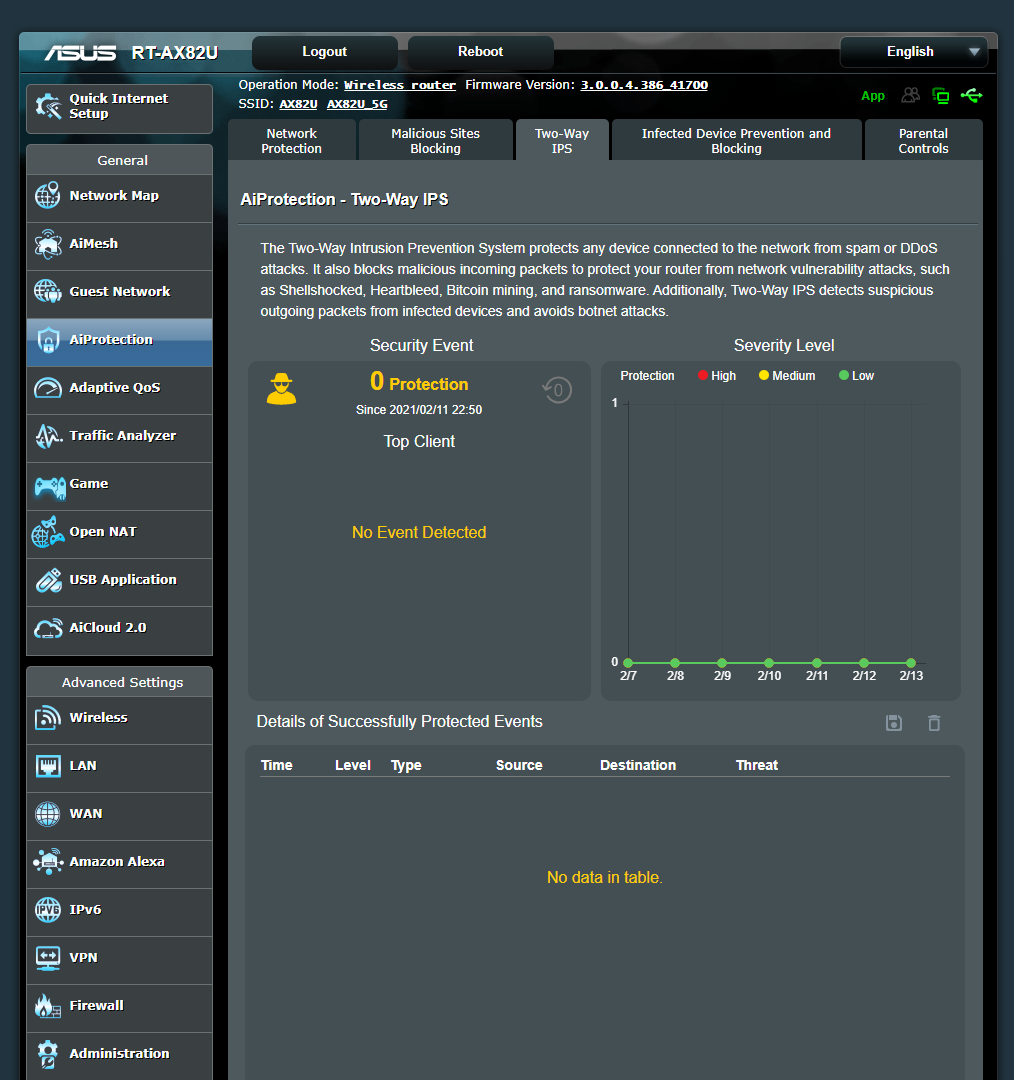Click the '0 Protection' count text
This screenshot has width=1014, height=1080.
click(x=419, y=382)
